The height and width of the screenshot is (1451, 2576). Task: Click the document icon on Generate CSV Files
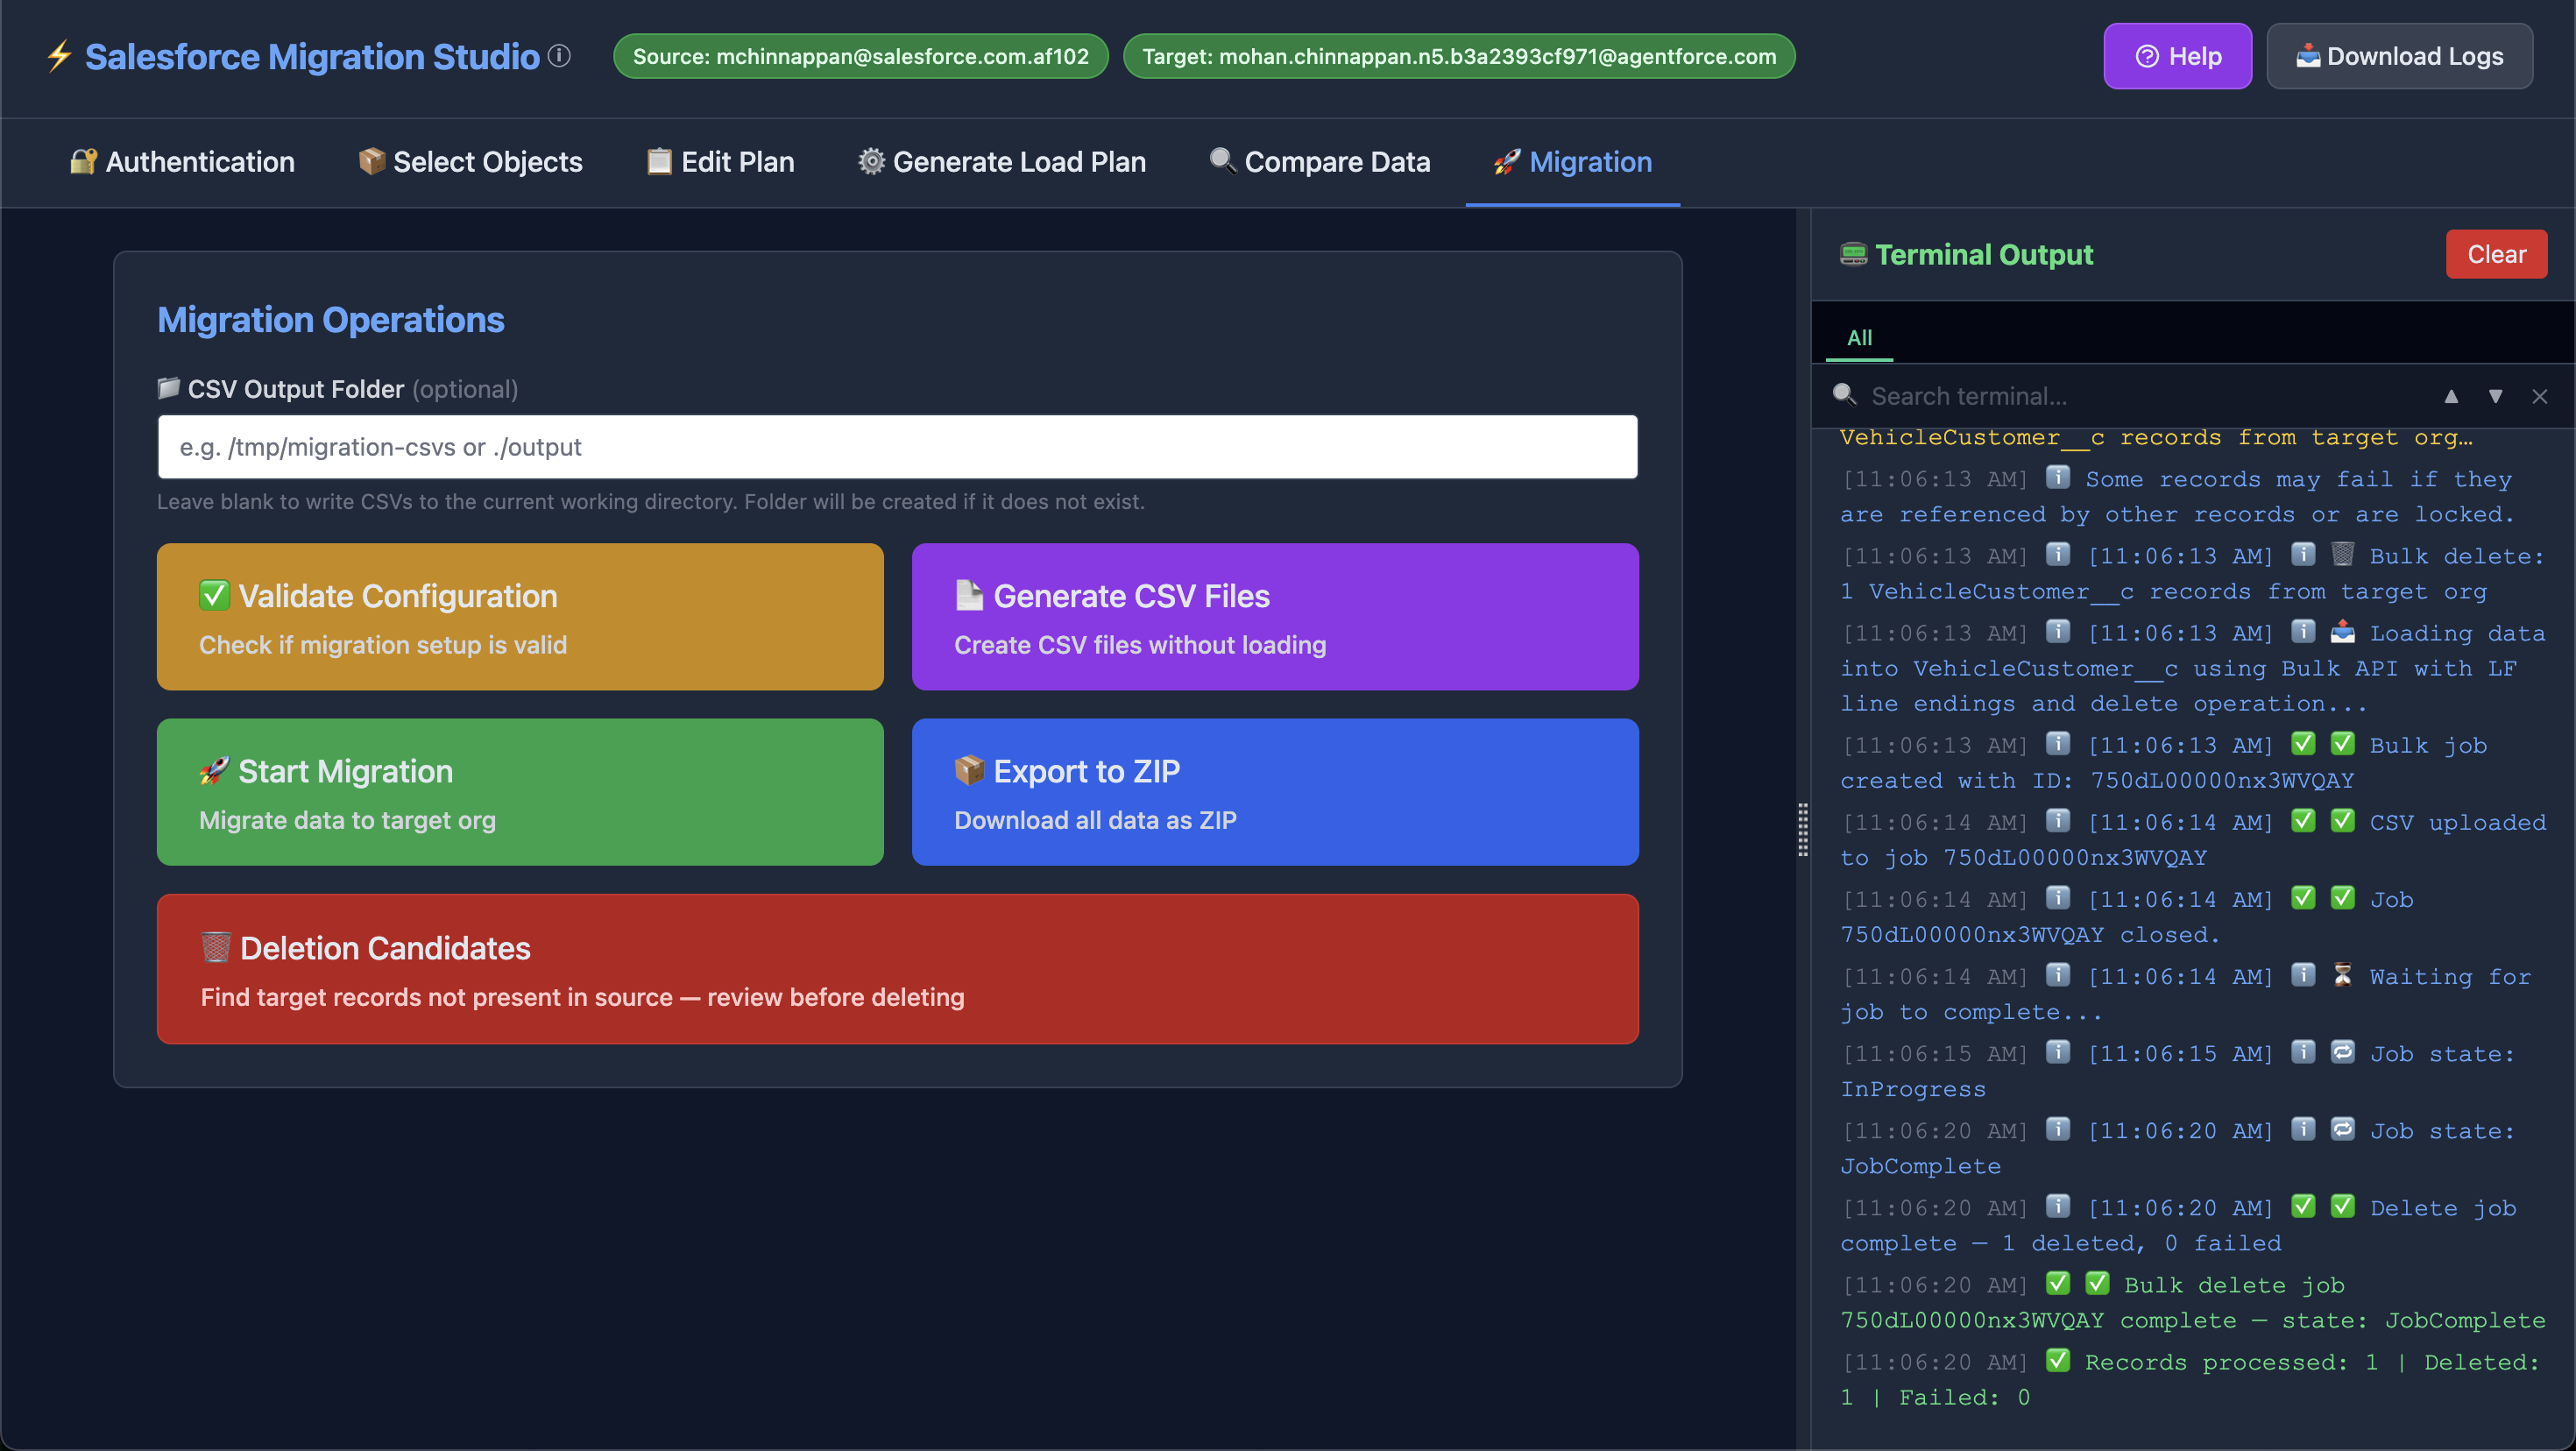969,595
